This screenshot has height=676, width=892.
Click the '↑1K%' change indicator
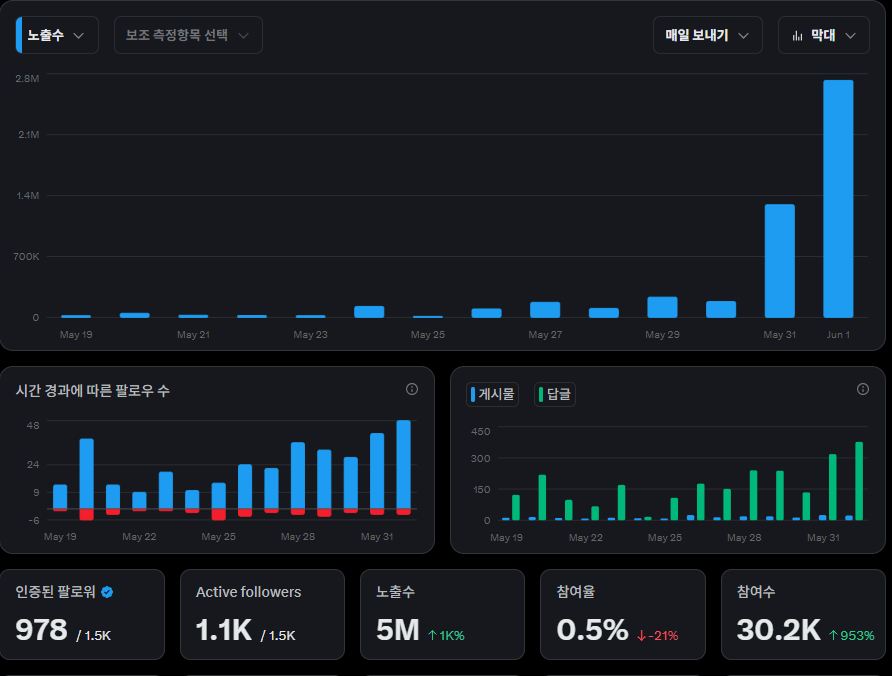pyautogui.click(x=446, y=636)
